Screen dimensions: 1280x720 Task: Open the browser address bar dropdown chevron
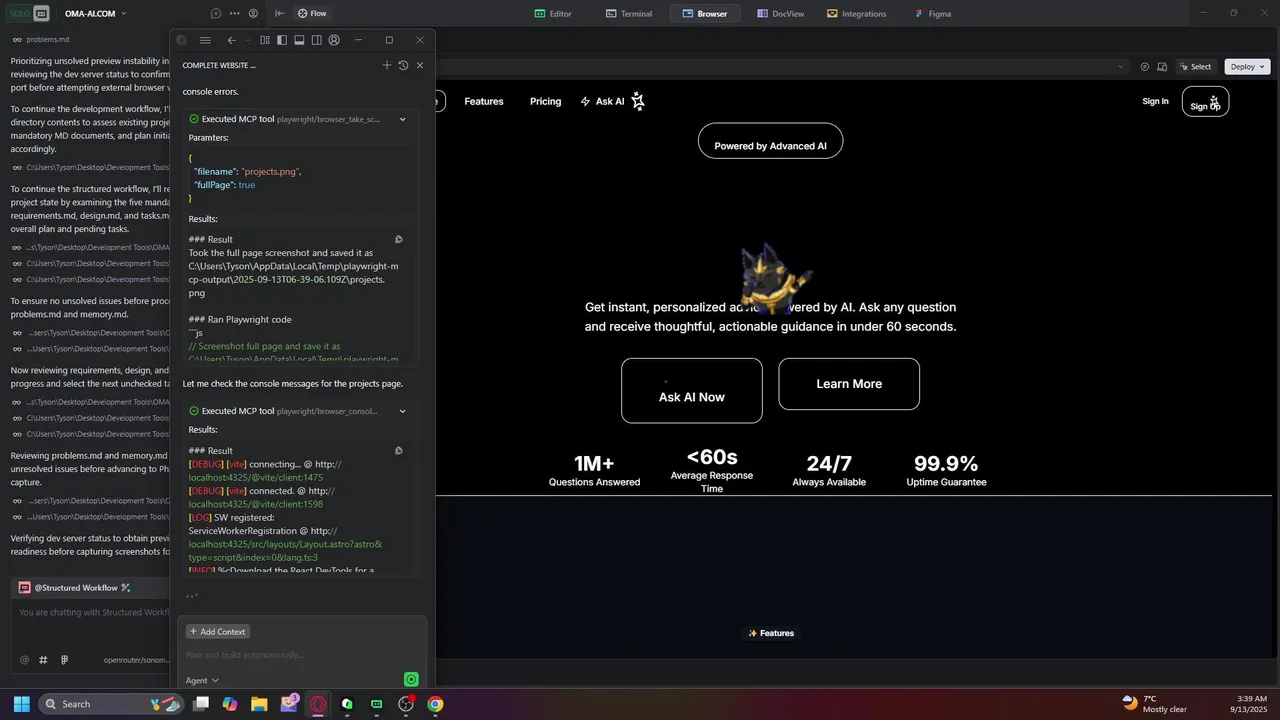(x=1121, y=67)
